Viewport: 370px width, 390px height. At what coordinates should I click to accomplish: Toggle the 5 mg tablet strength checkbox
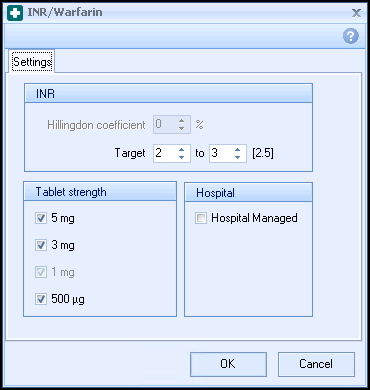pyautogui.click(x=41, y=218)
